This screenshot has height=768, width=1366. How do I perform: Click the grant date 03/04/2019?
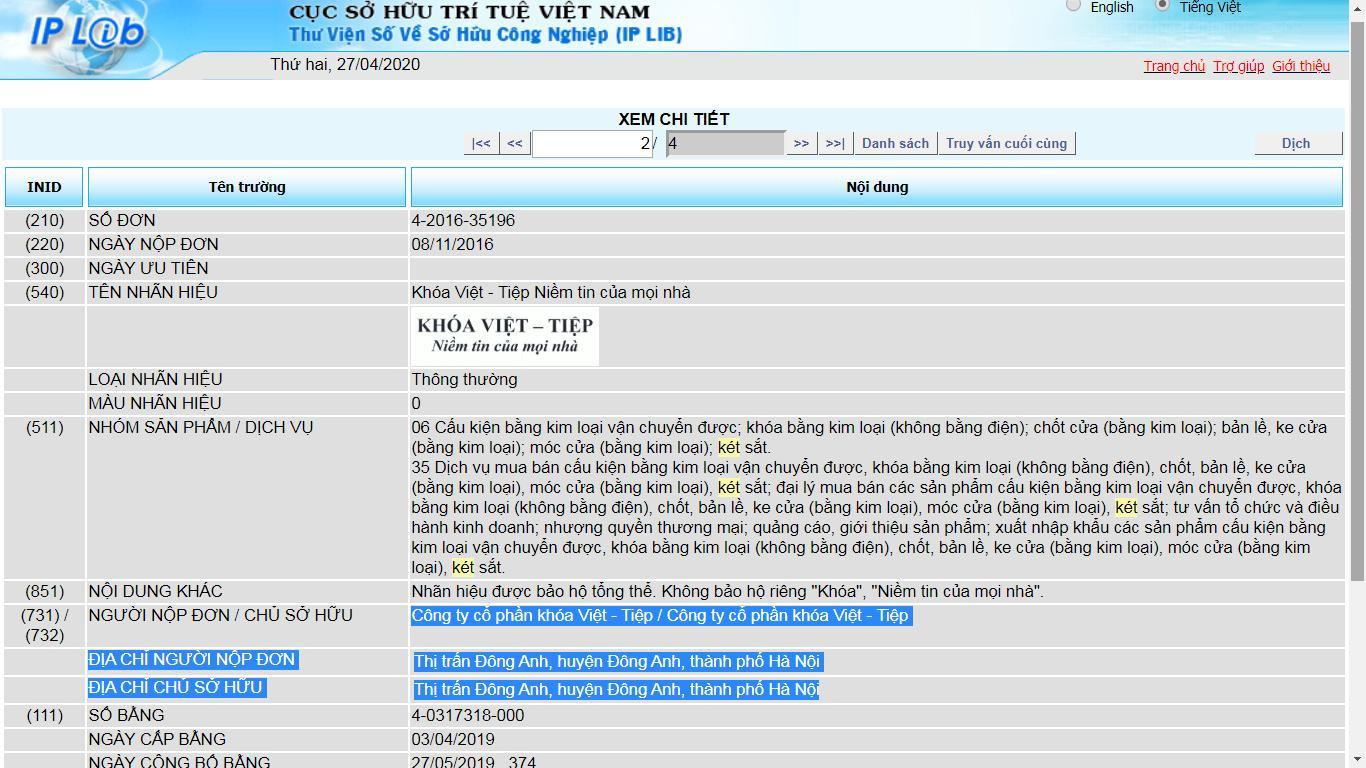[453, 739]
